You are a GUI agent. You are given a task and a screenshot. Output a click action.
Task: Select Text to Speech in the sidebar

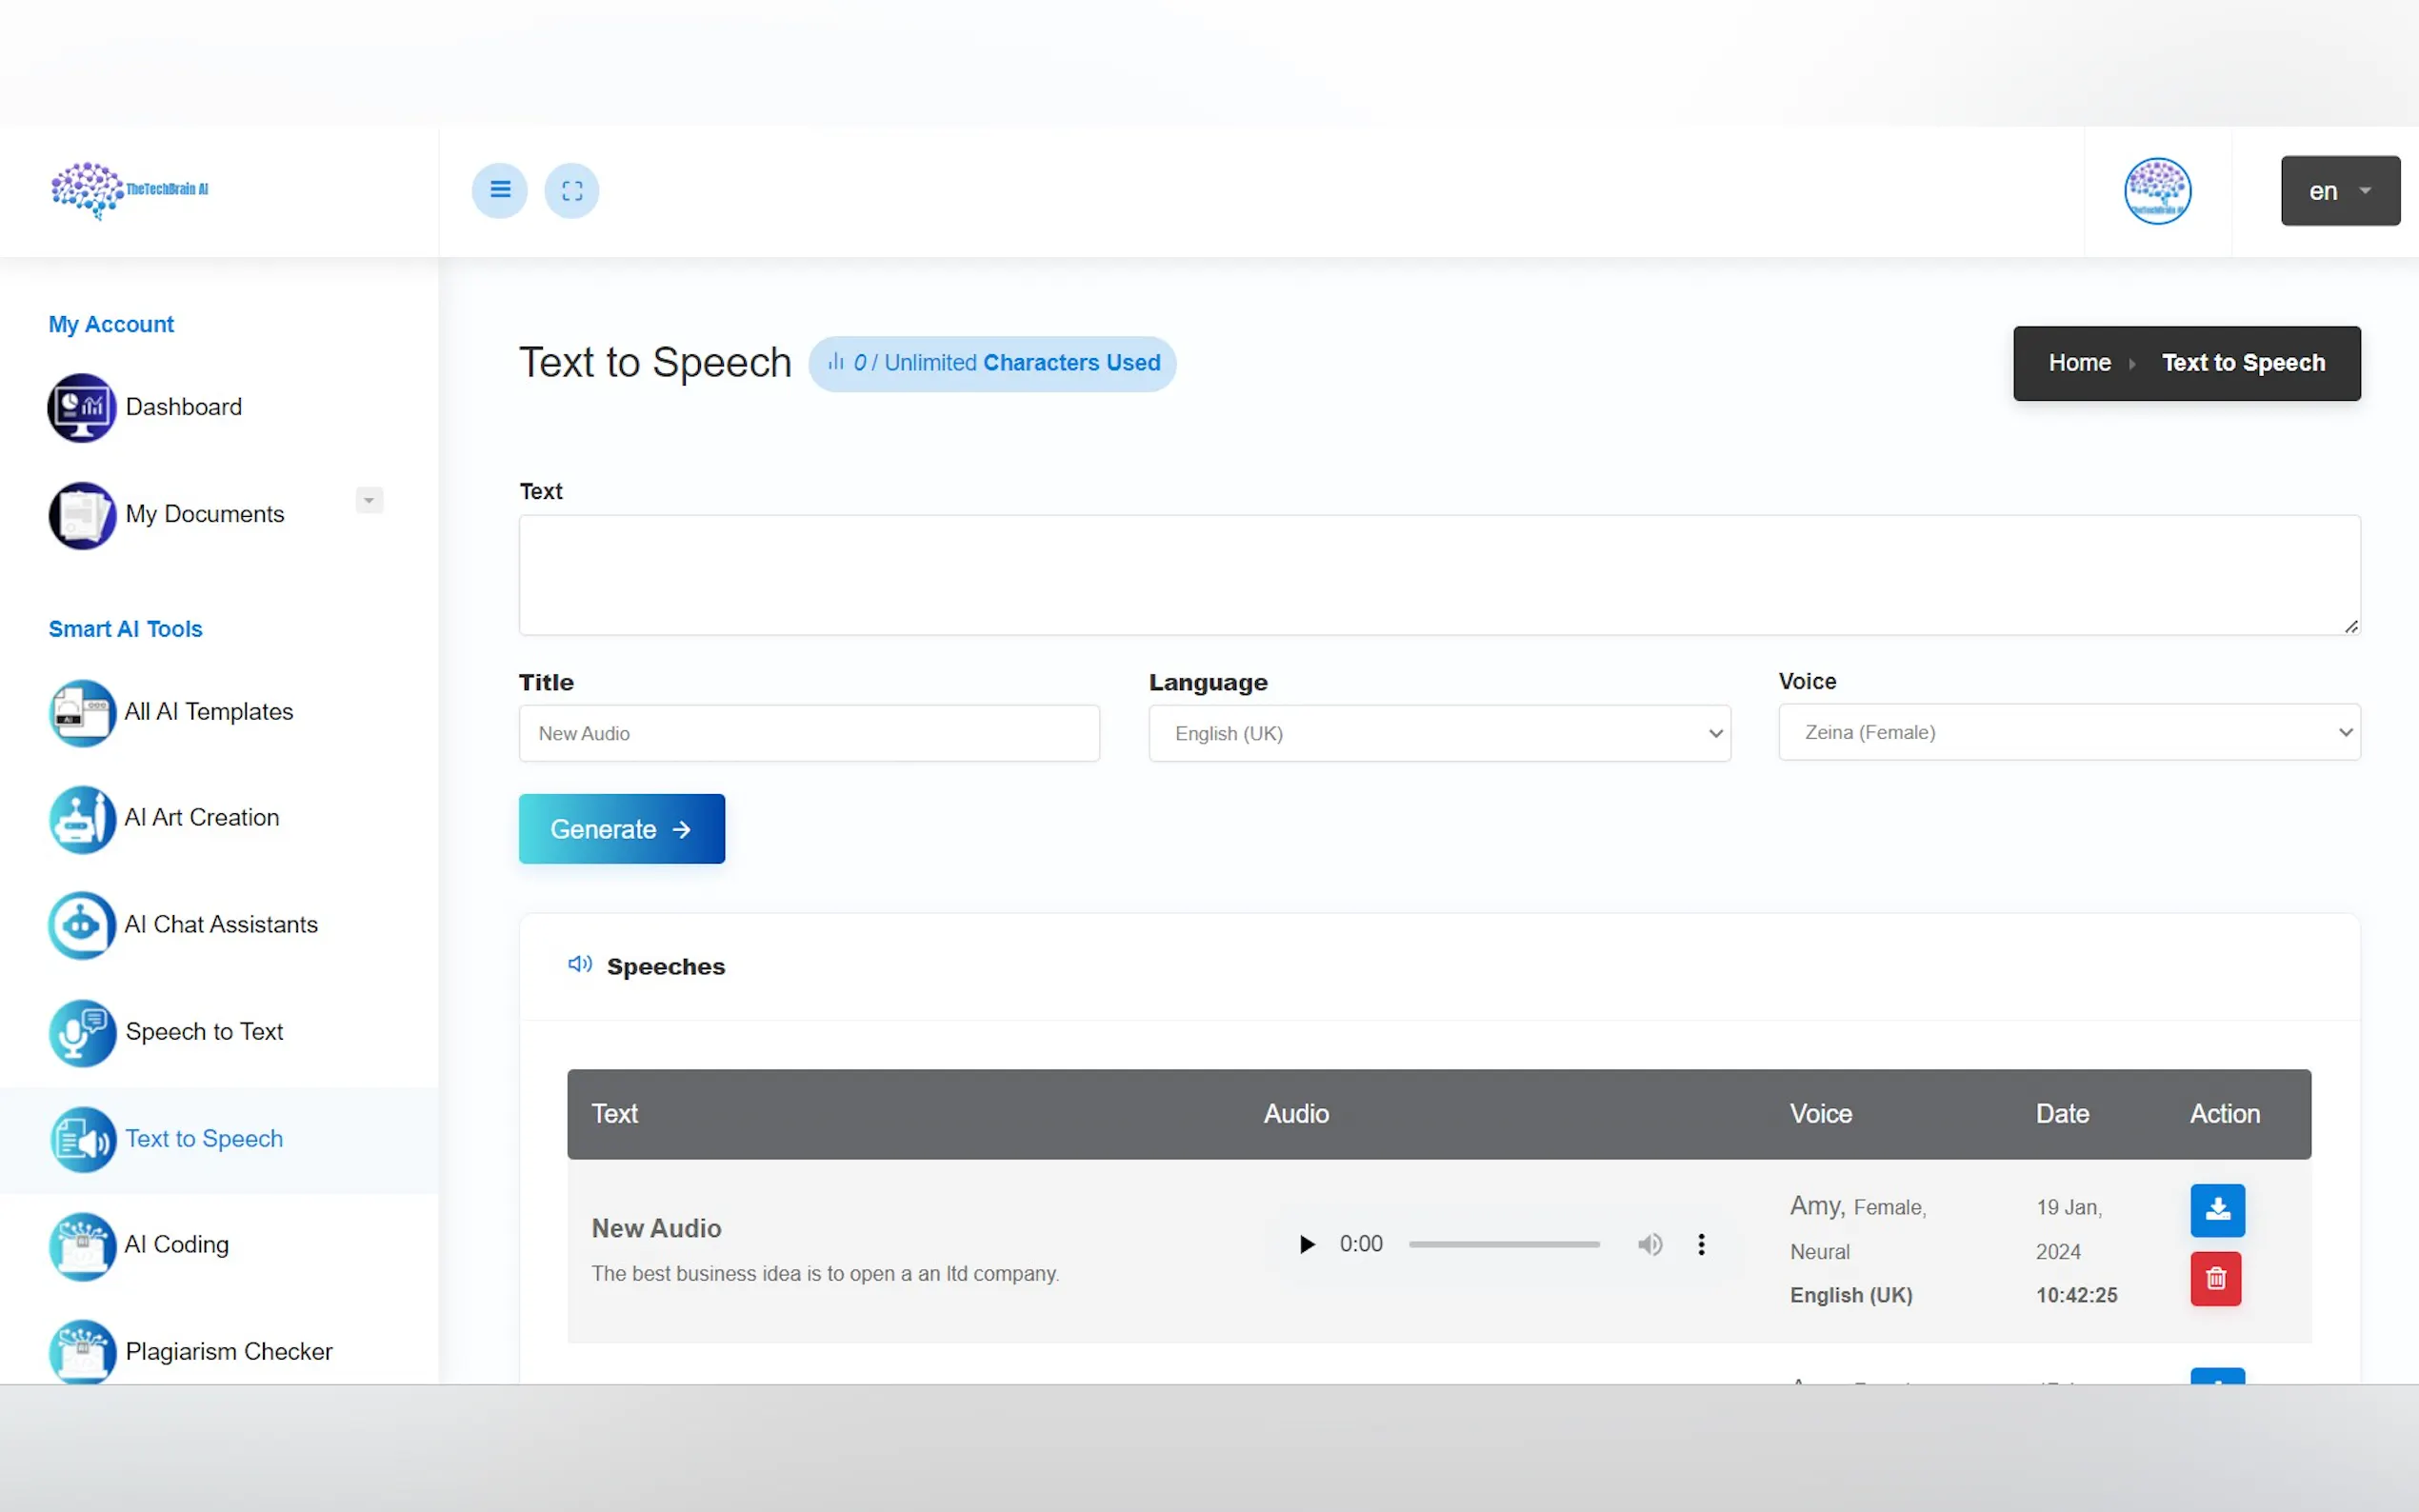click(x=203, y=1138)
